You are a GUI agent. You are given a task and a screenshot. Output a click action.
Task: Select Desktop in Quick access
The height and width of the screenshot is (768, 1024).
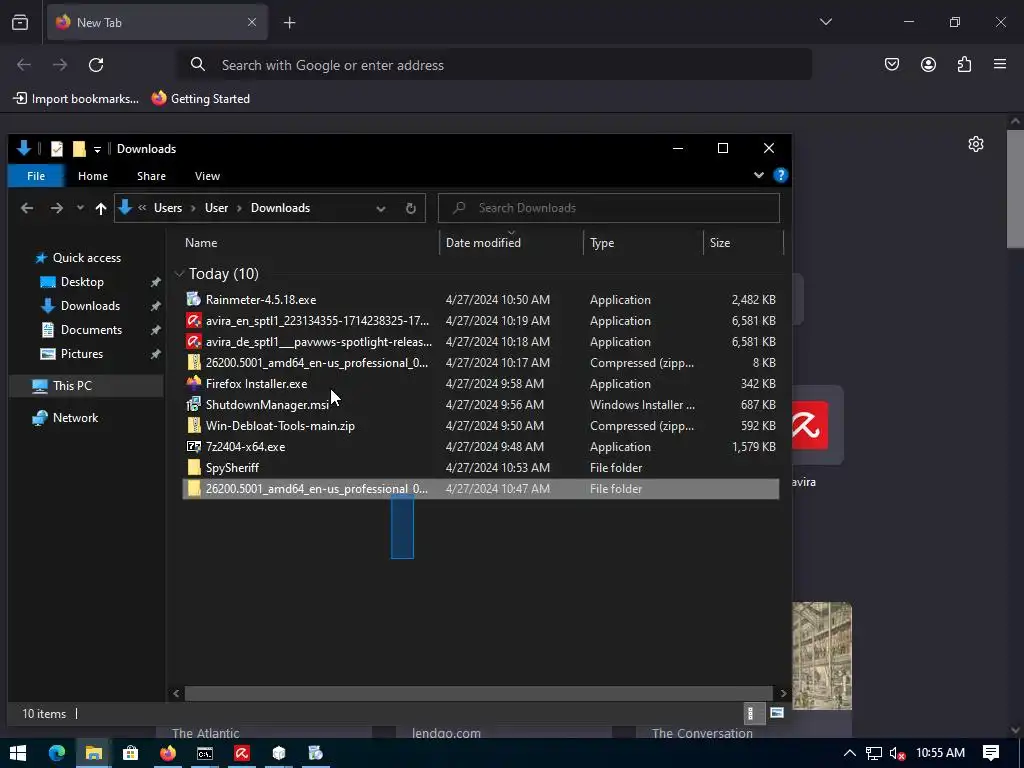click(x=82, y=282)
